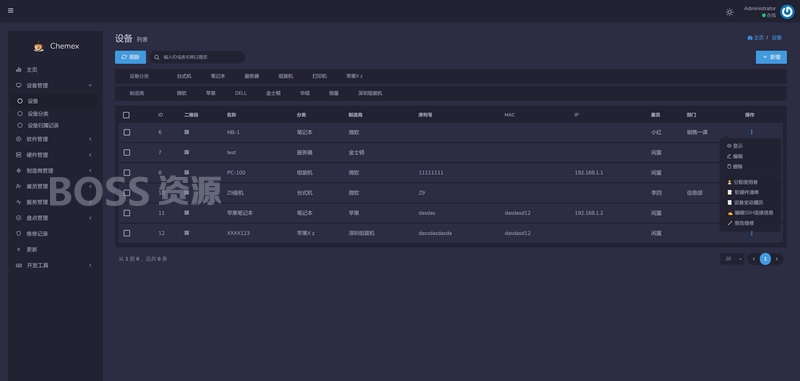Check the row checkbox for Z9组机
This screenshot has height=381, width=800.
[x=127, y=193]
